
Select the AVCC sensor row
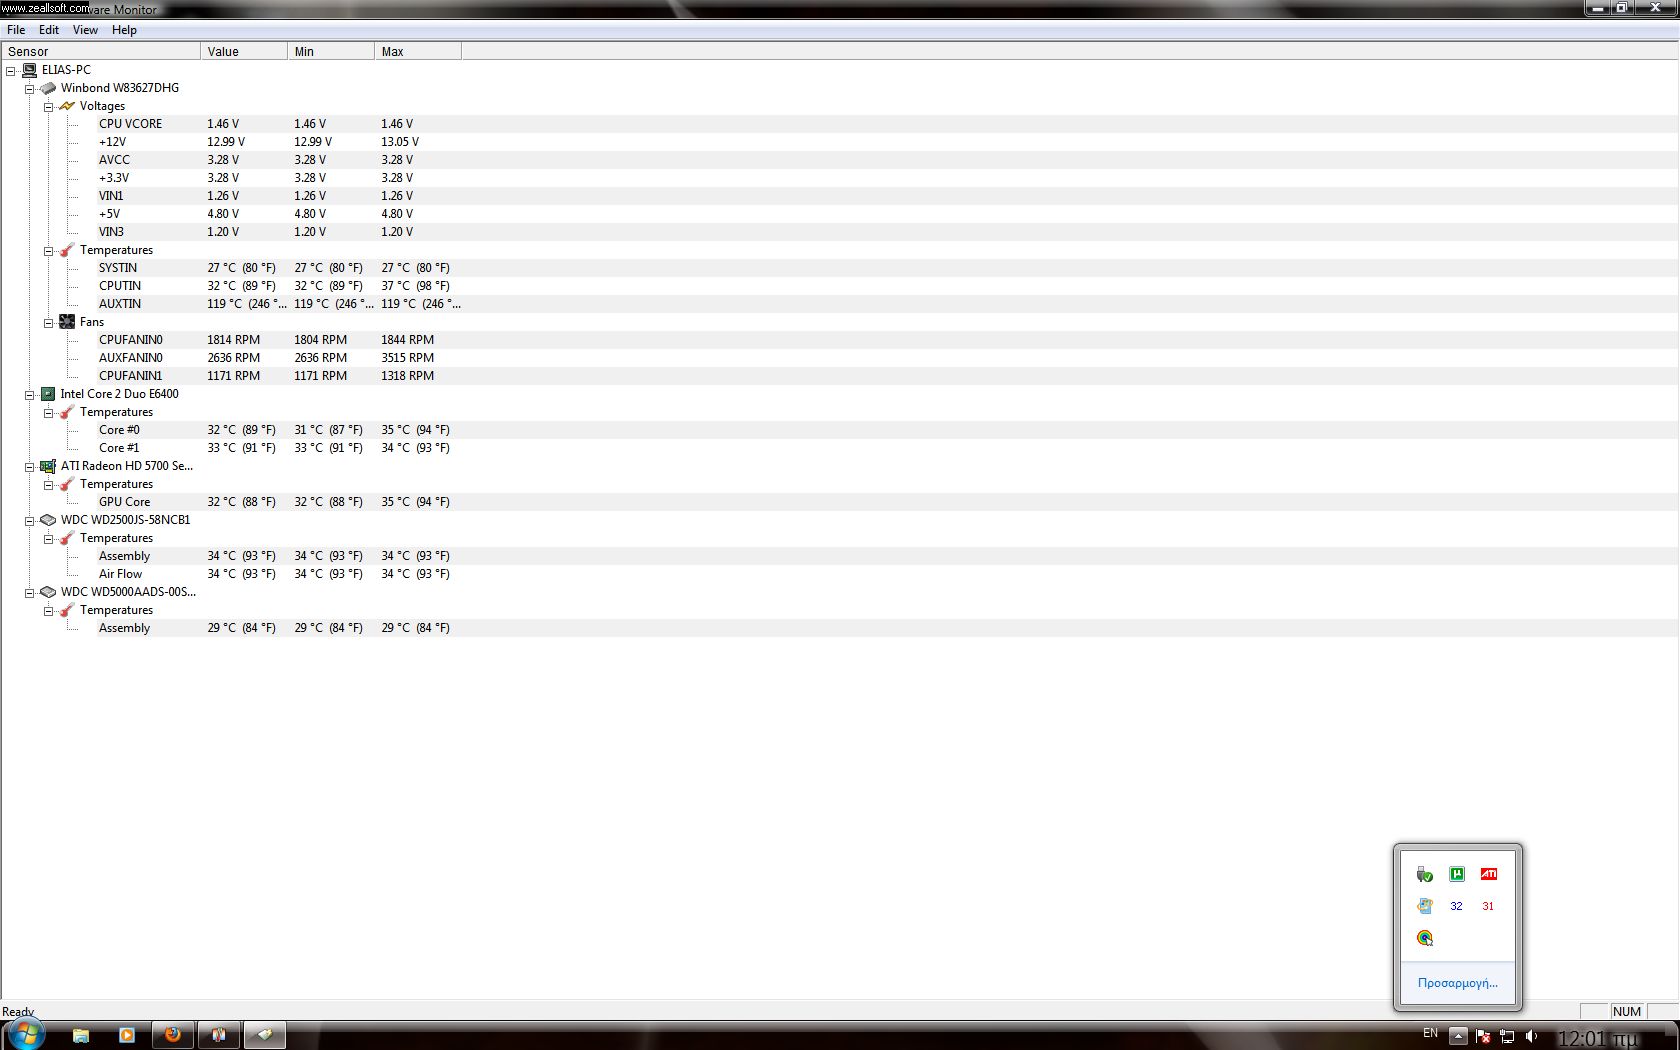840,160
